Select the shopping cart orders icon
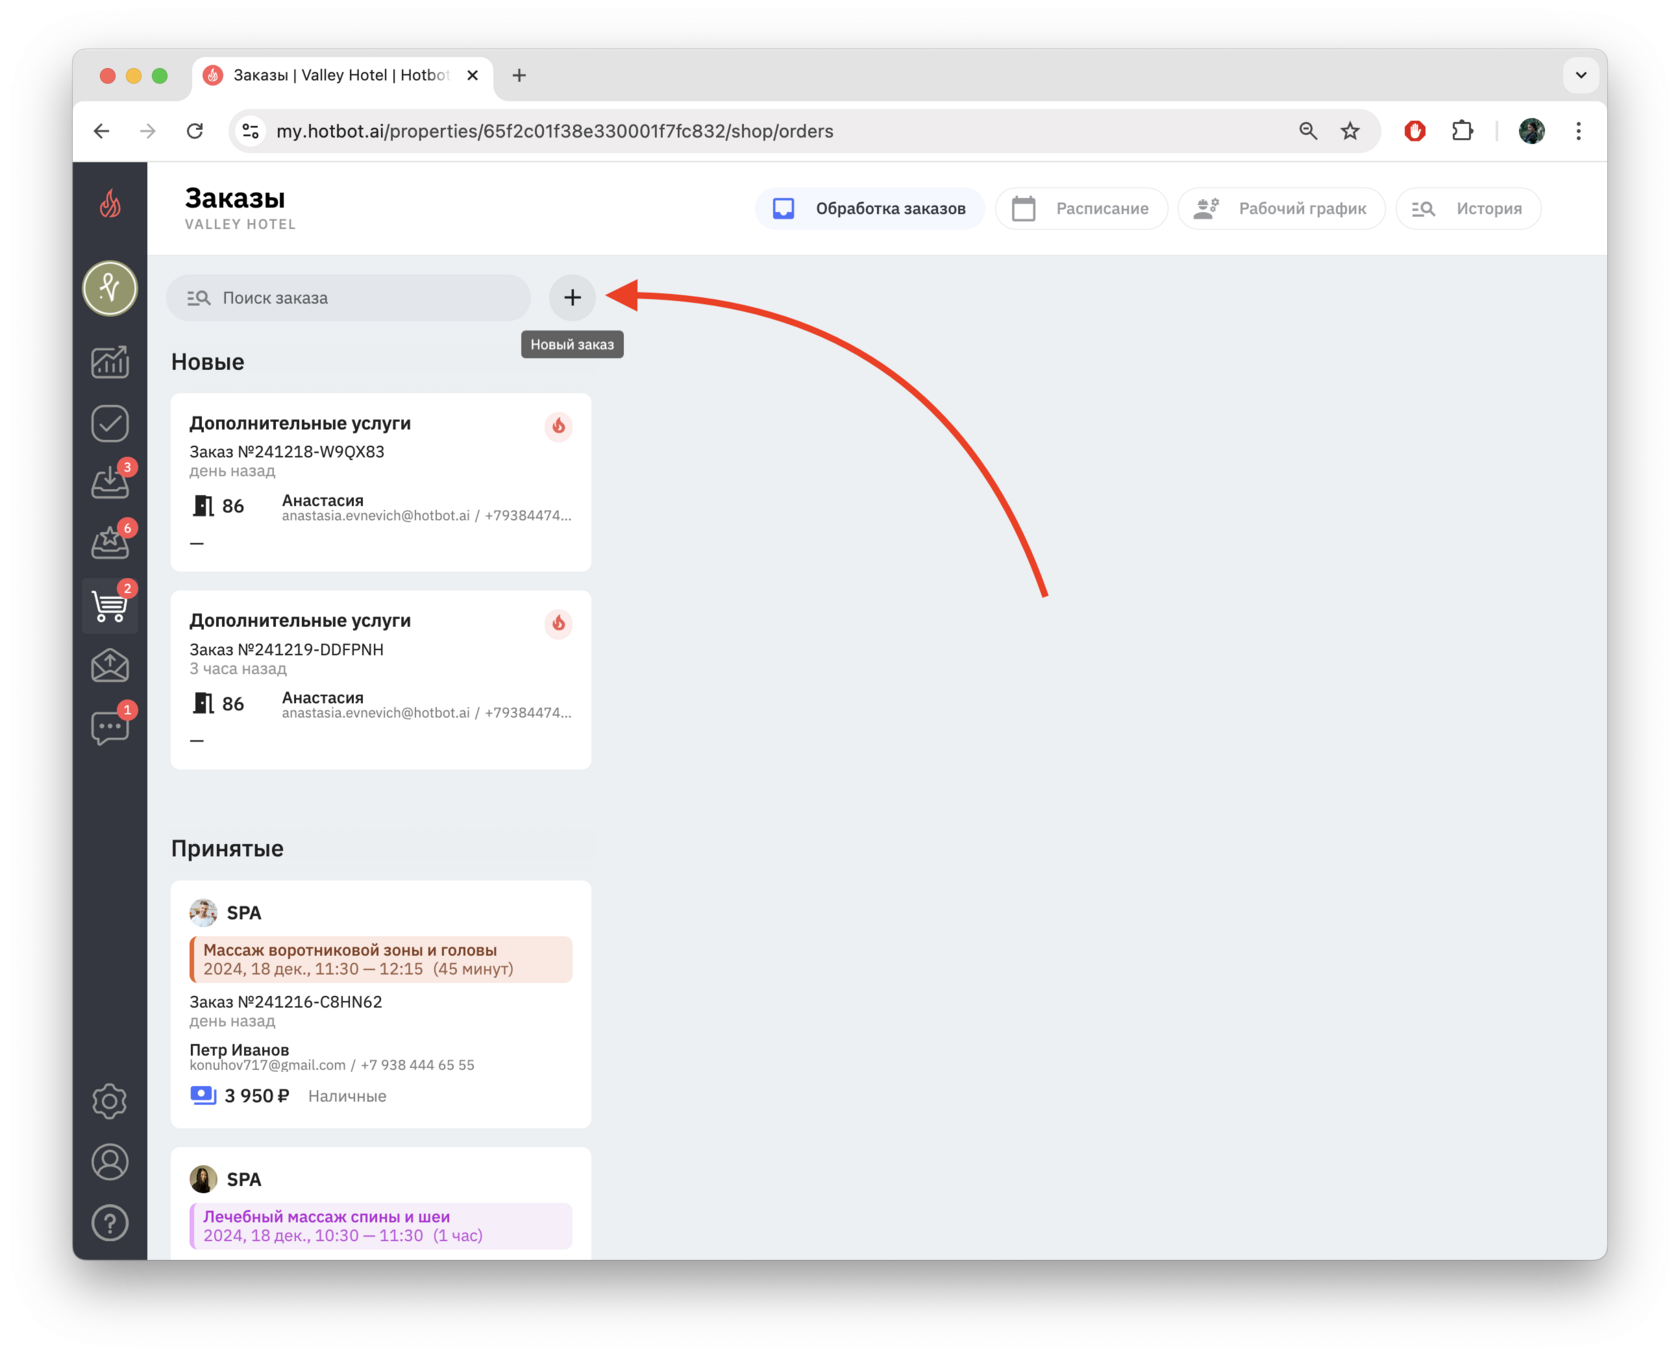 [110, 605]
